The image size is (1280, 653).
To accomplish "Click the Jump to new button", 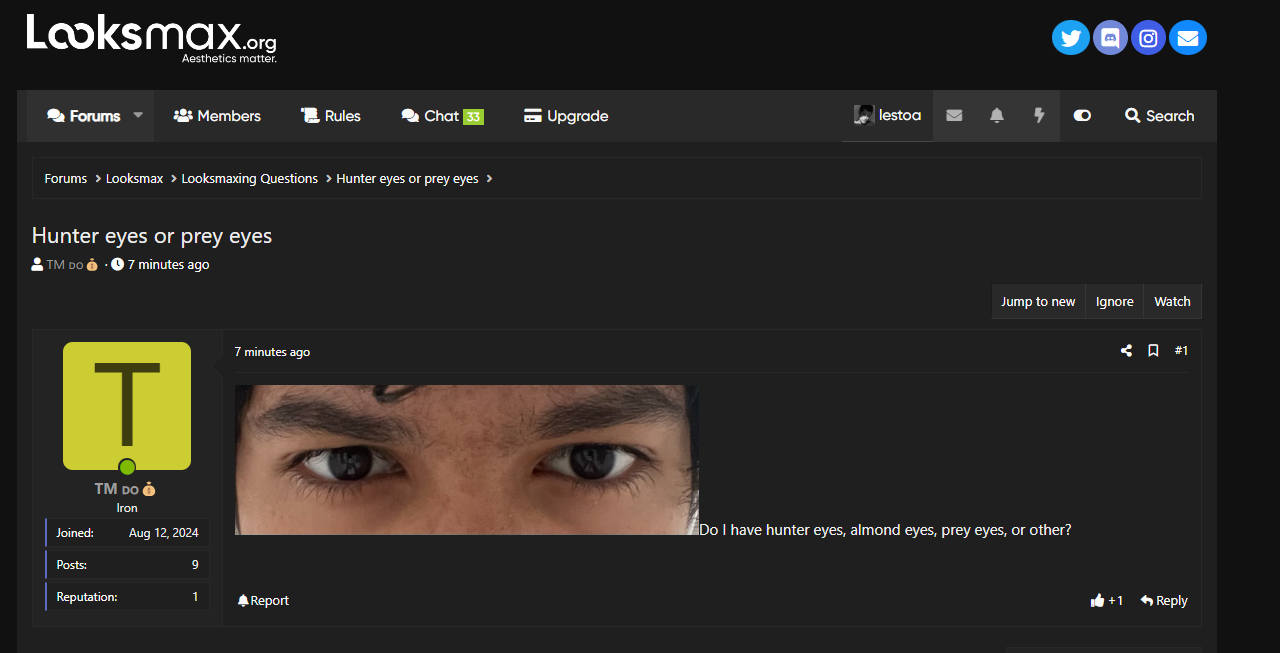I will 1038,302.
